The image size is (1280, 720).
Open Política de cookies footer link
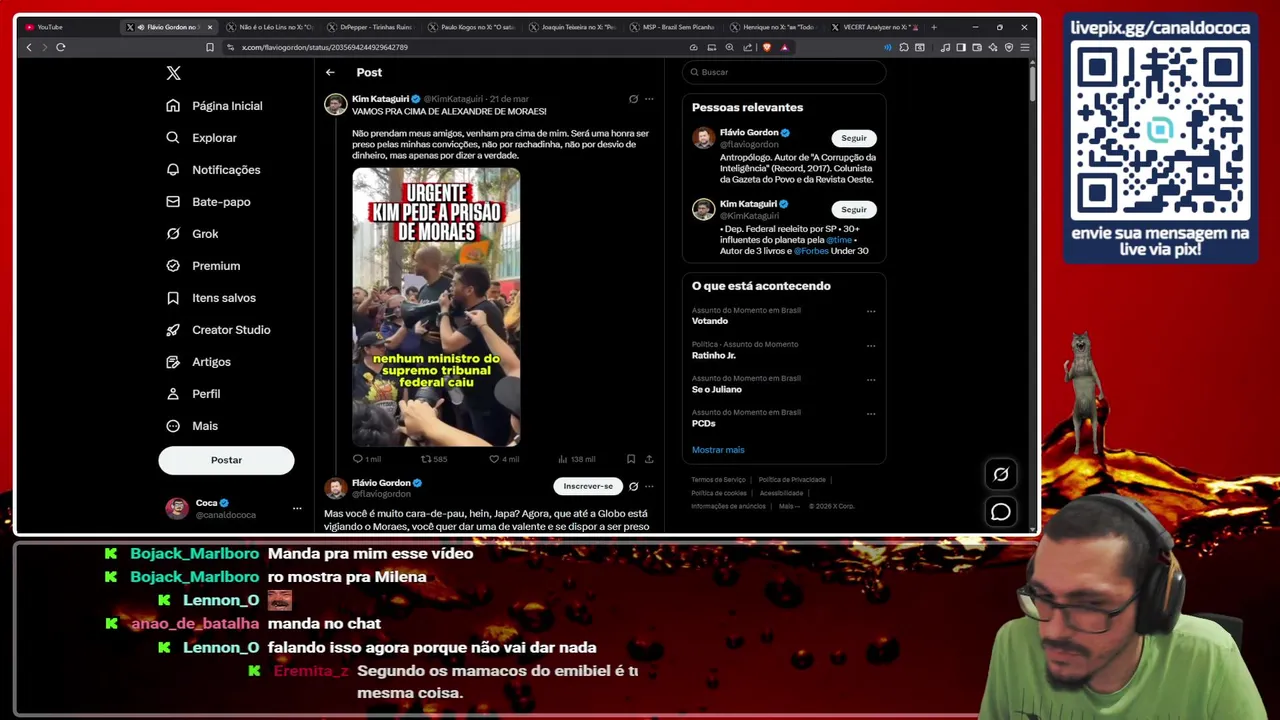tap(719, 493)
